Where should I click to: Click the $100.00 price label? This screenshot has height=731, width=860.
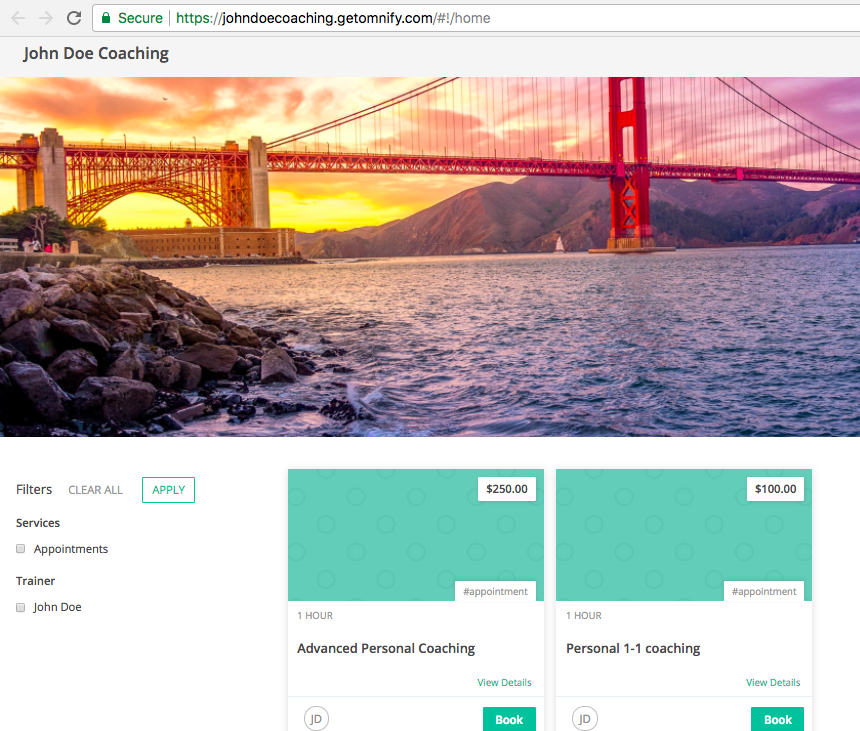tap(776, 489)
